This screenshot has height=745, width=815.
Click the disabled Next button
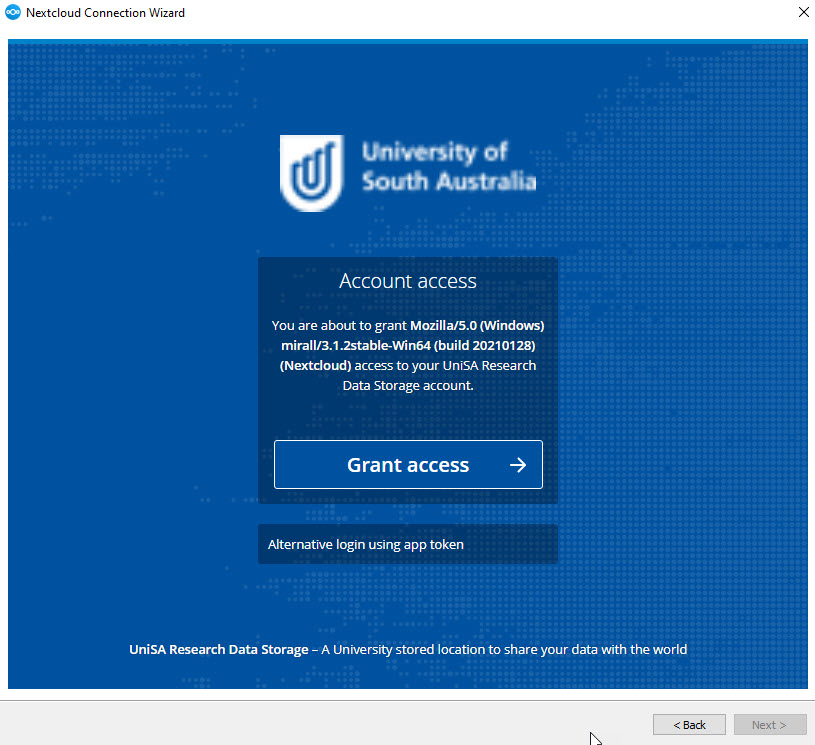(770, 724)
